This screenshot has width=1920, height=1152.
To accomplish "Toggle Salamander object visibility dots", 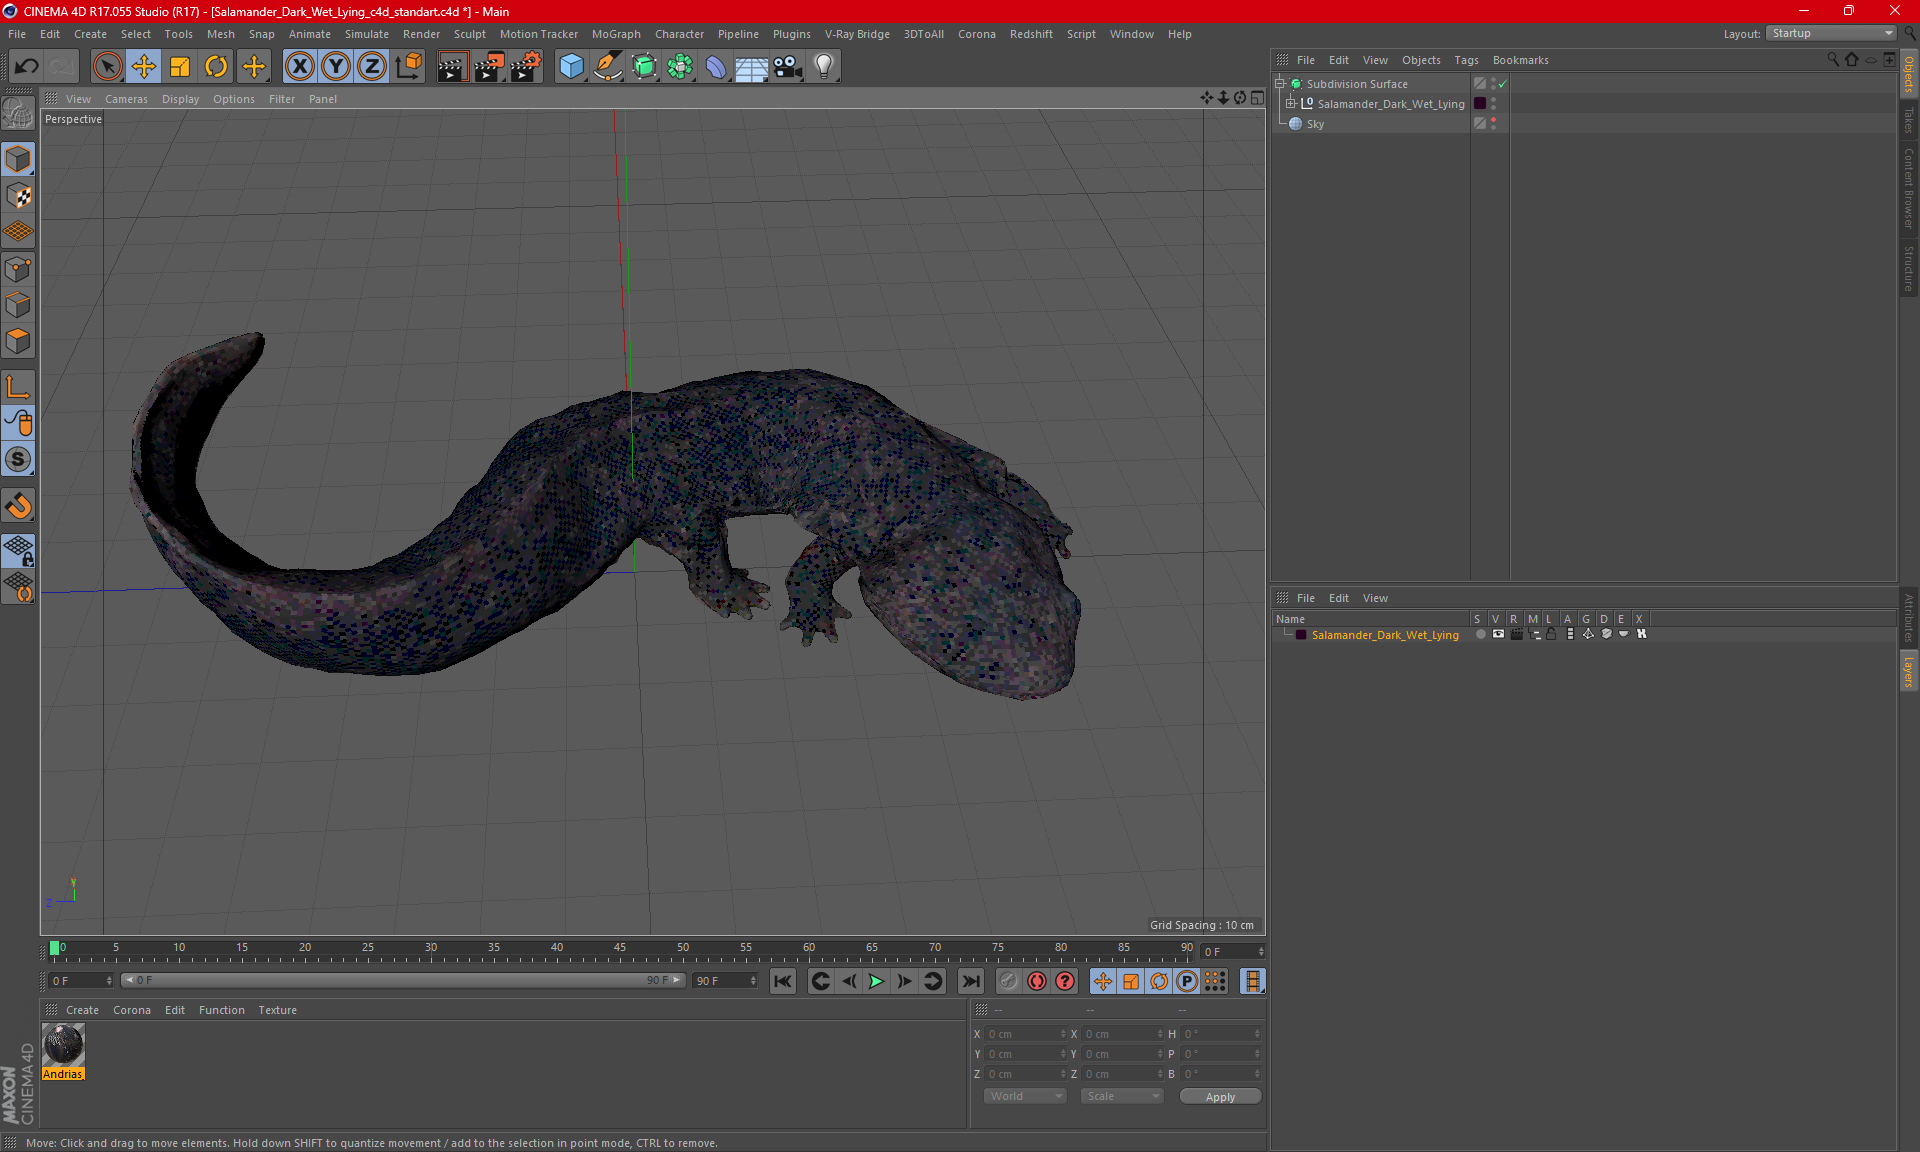I will pos(1494,104).
